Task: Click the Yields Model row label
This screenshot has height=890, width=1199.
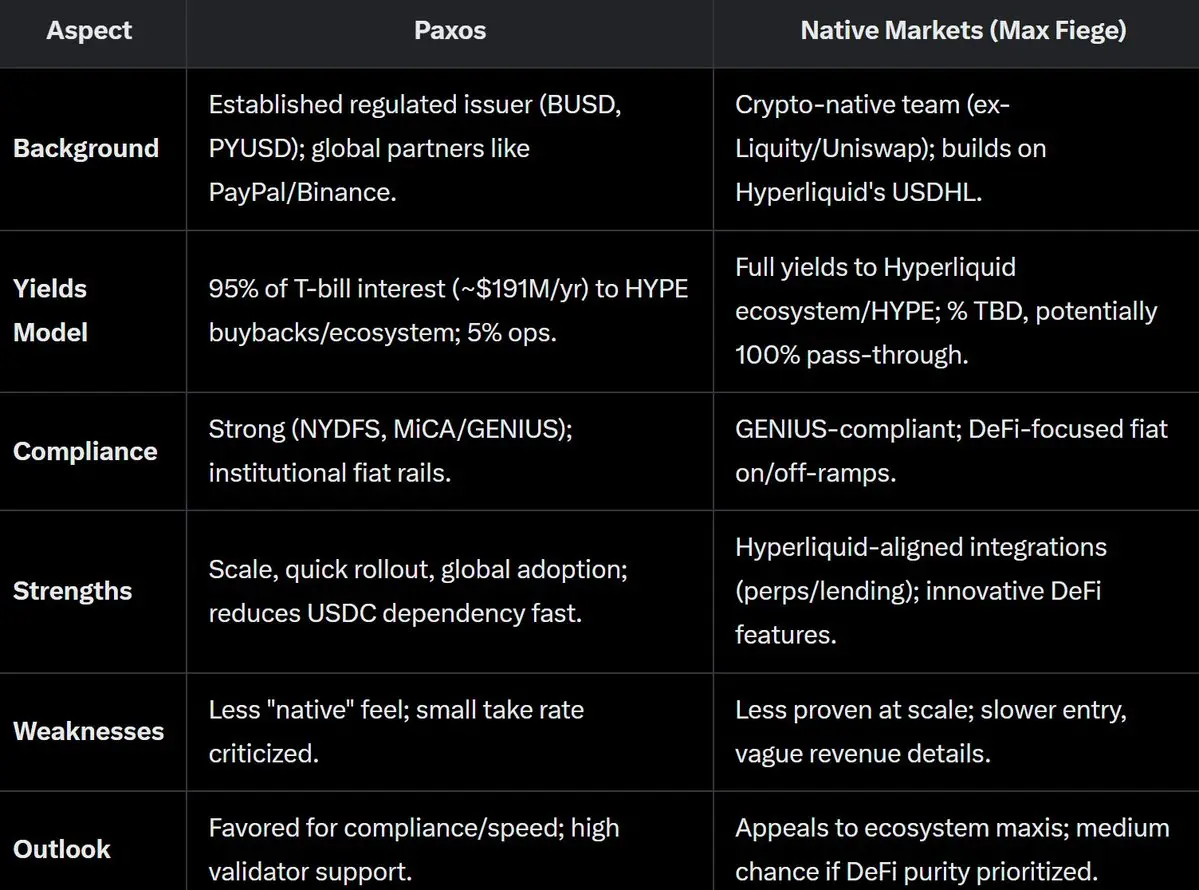Action: pyautogui.click(x=50, y=310)
